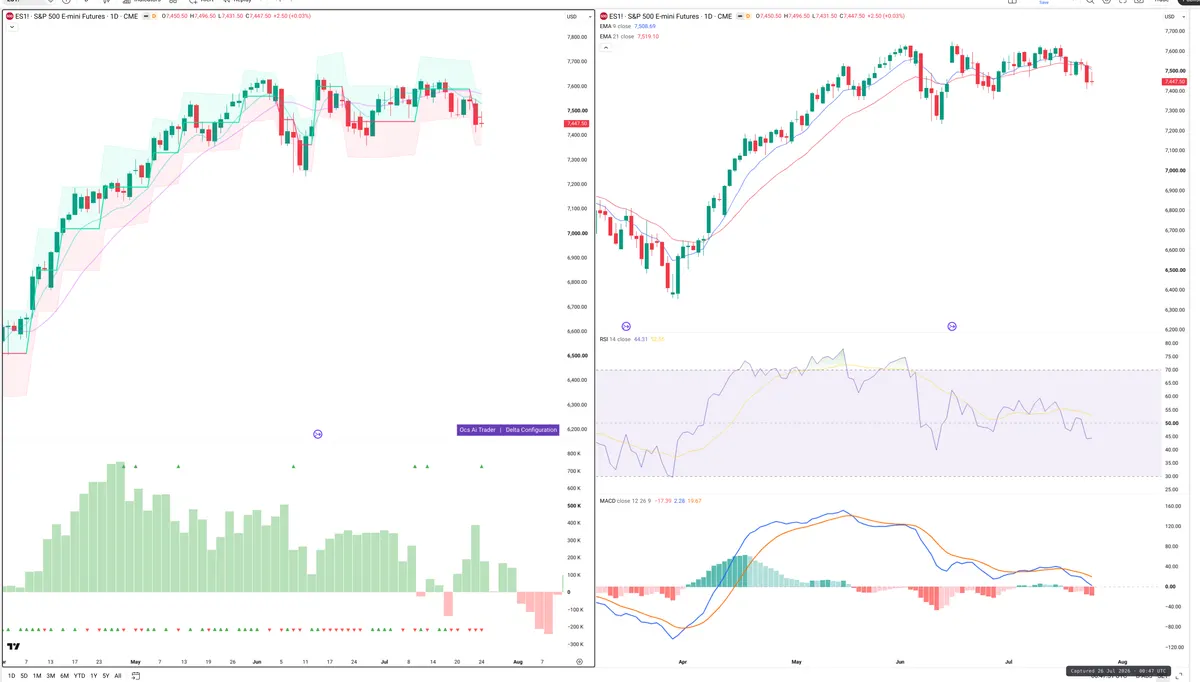The height and width of the screenshot is (682, 1200).
Task: Click the EMA 21 close legend
Action: pyautogui.click(x=616, y=37)
